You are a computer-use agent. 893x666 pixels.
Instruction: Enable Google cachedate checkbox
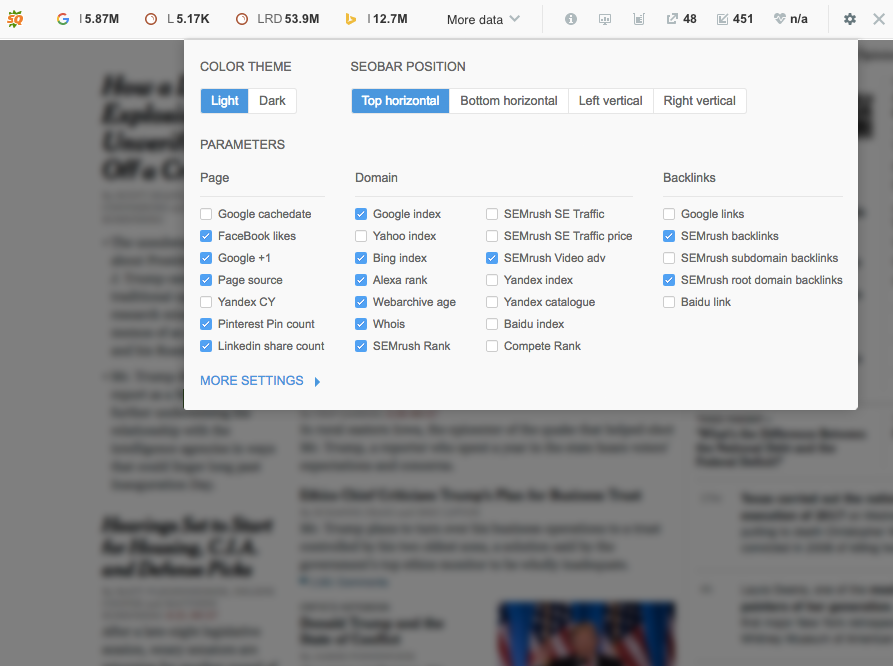coord(206,214)
